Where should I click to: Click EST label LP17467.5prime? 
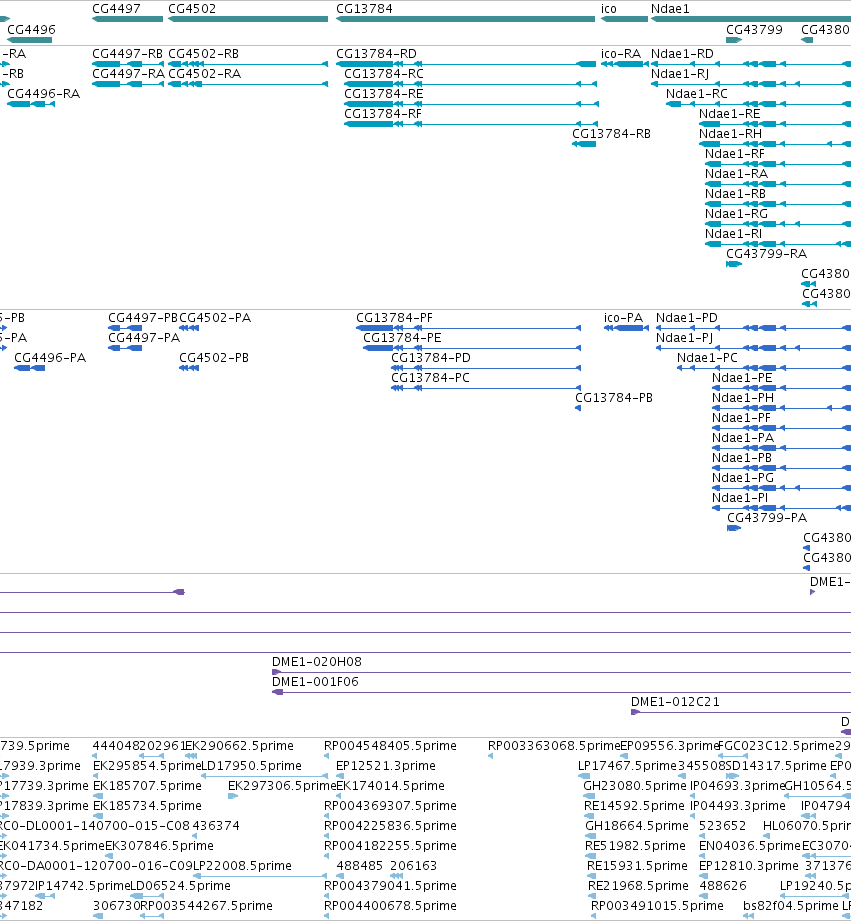point(627,766)
